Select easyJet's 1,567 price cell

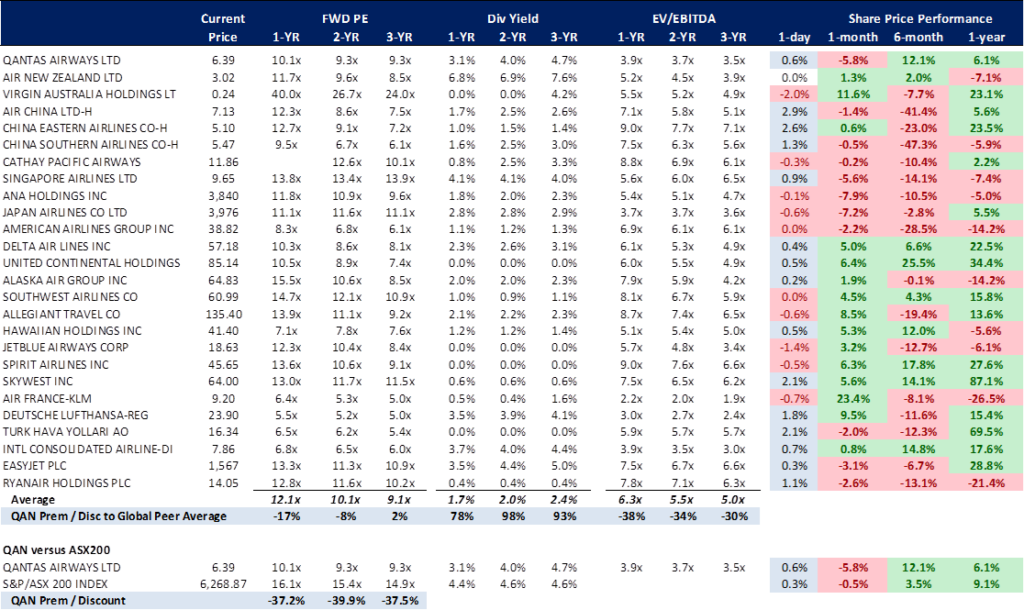[x=223, y=466]
